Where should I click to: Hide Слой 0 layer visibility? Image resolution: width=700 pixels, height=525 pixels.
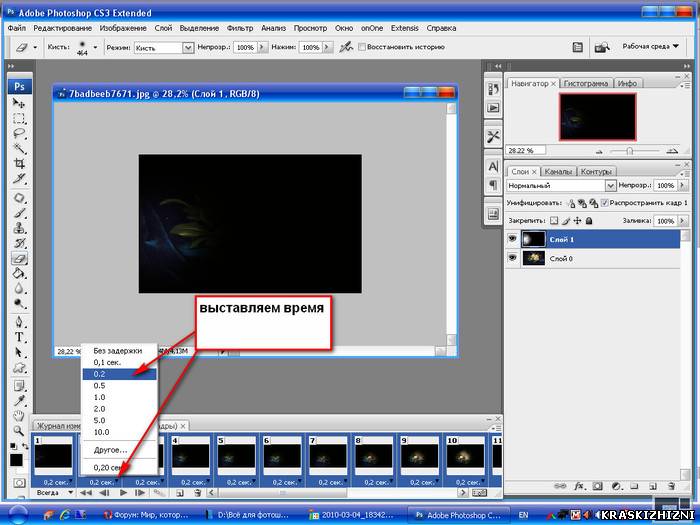(x=512, y=258)
